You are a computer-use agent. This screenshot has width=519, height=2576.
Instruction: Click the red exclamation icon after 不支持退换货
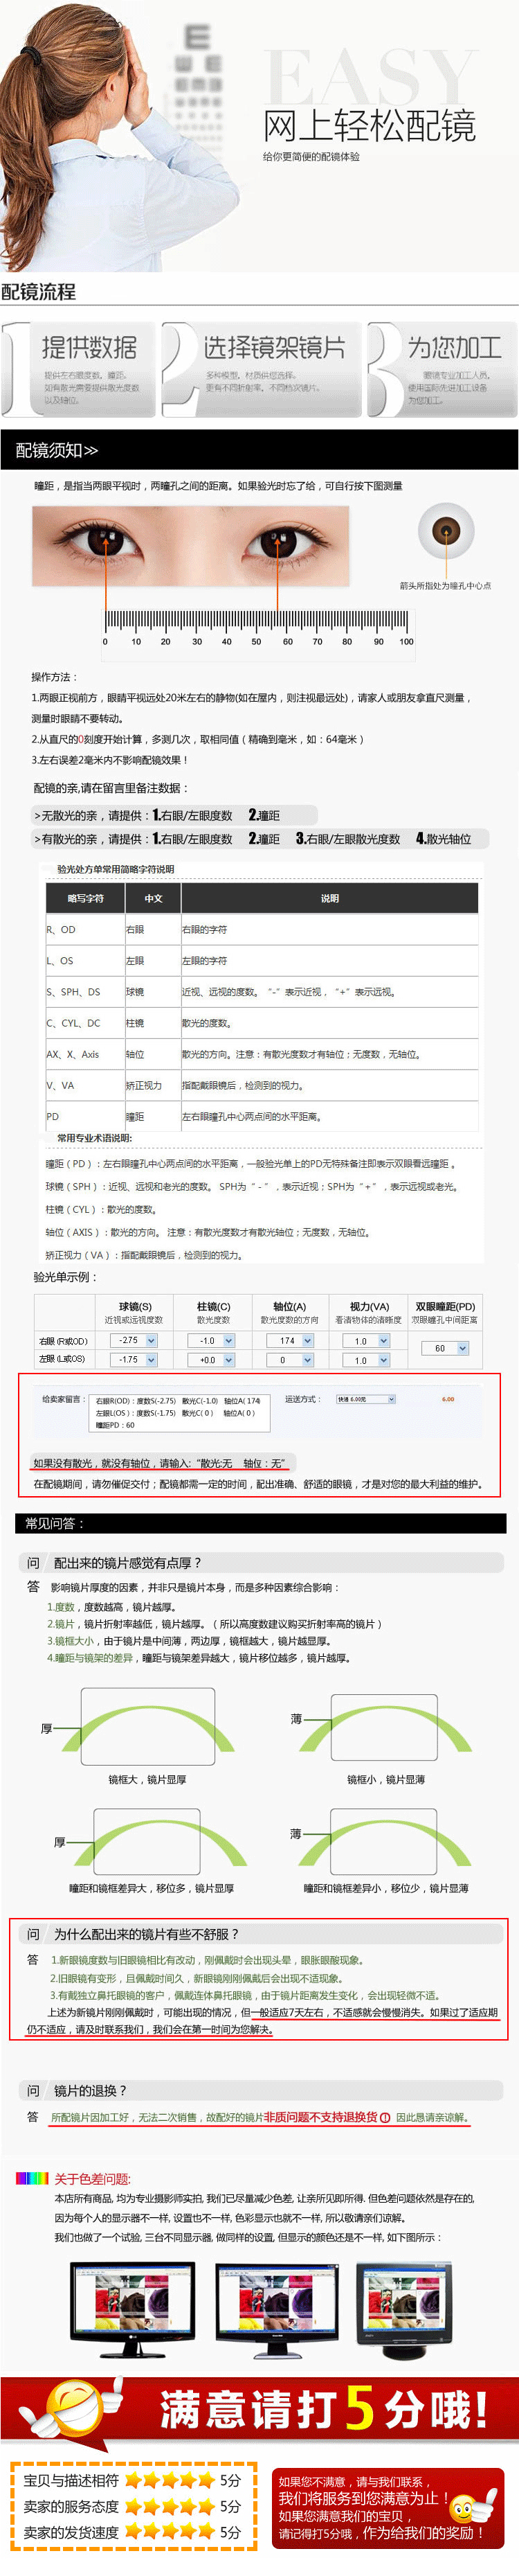[385, 2117]
